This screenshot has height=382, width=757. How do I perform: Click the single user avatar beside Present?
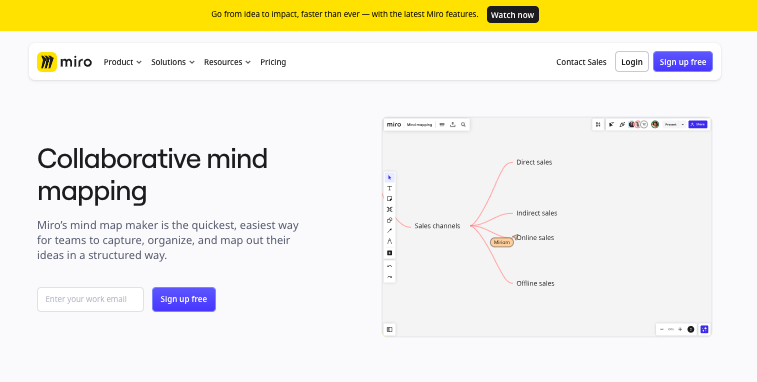pyautogui.click(x=655, y=125)
